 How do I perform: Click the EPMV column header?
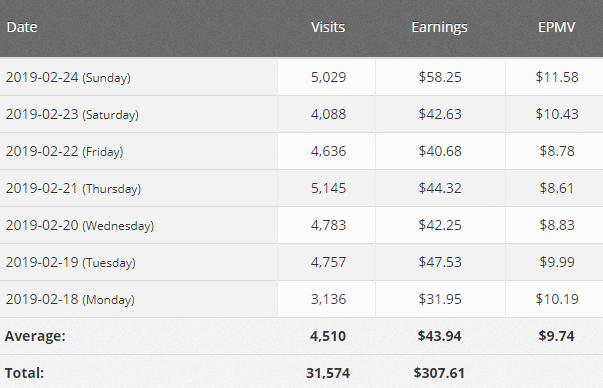pos(556,27)
